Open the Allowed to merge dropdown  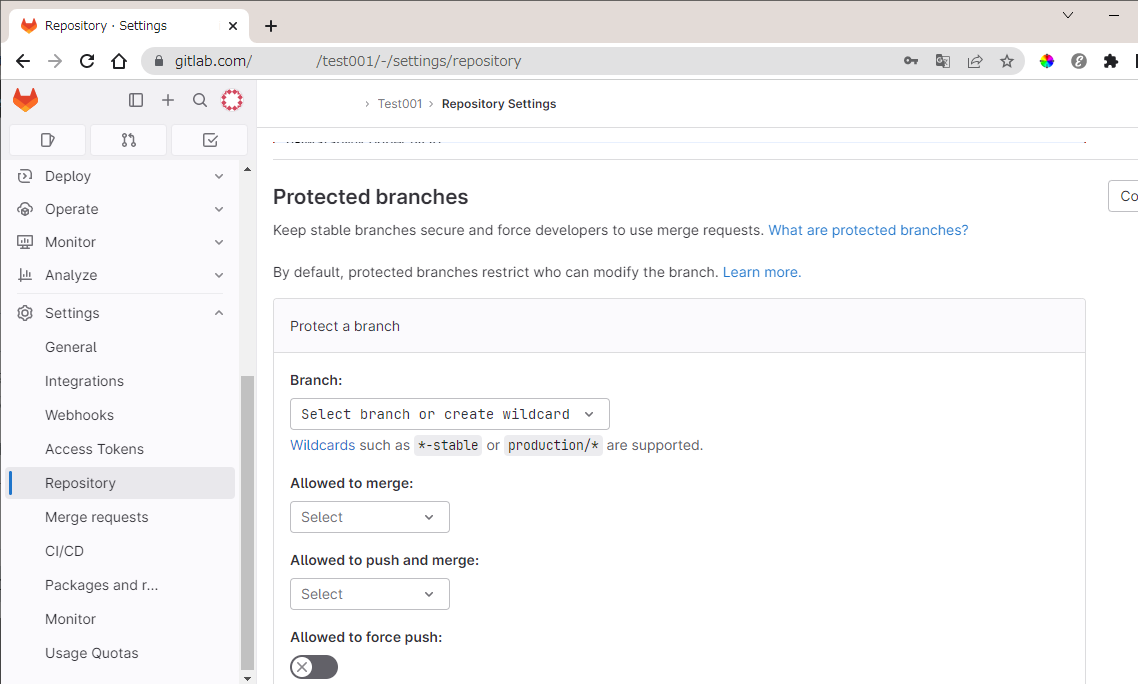[x=369, y=517]
